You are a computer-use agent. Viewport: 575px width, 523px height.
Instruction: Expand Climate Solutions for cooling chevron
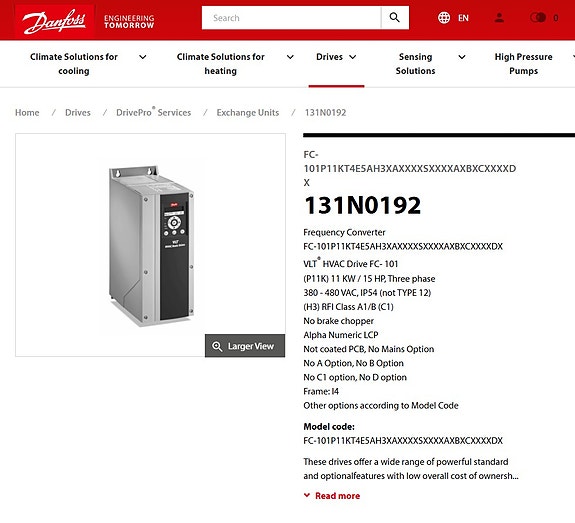pos(143,57)
